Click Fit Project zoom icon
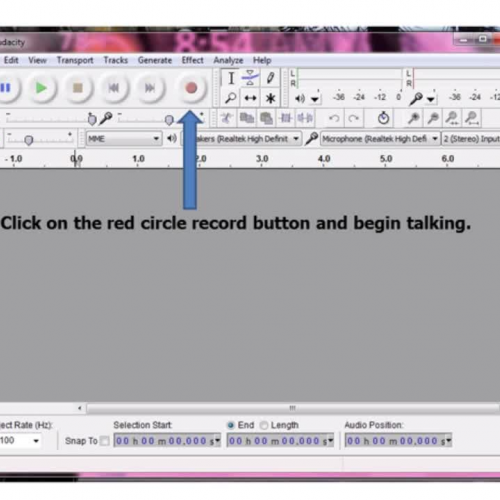Viewport: 500px width, 500px height. 472,118
